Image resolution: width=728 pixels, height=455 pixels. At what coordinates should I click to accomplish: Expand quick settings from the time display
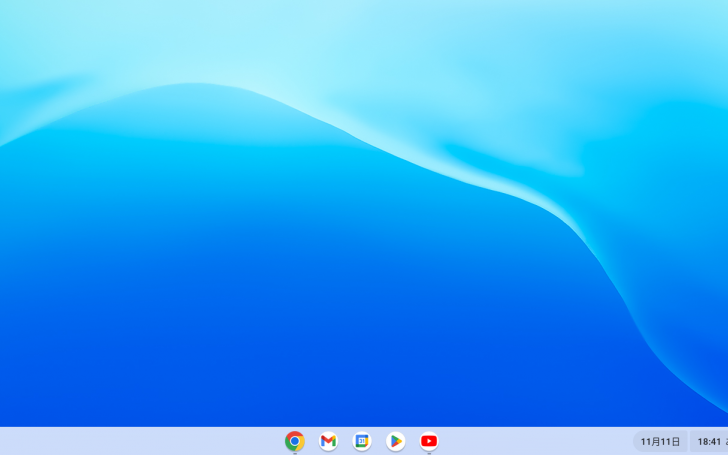coord(708,441)
